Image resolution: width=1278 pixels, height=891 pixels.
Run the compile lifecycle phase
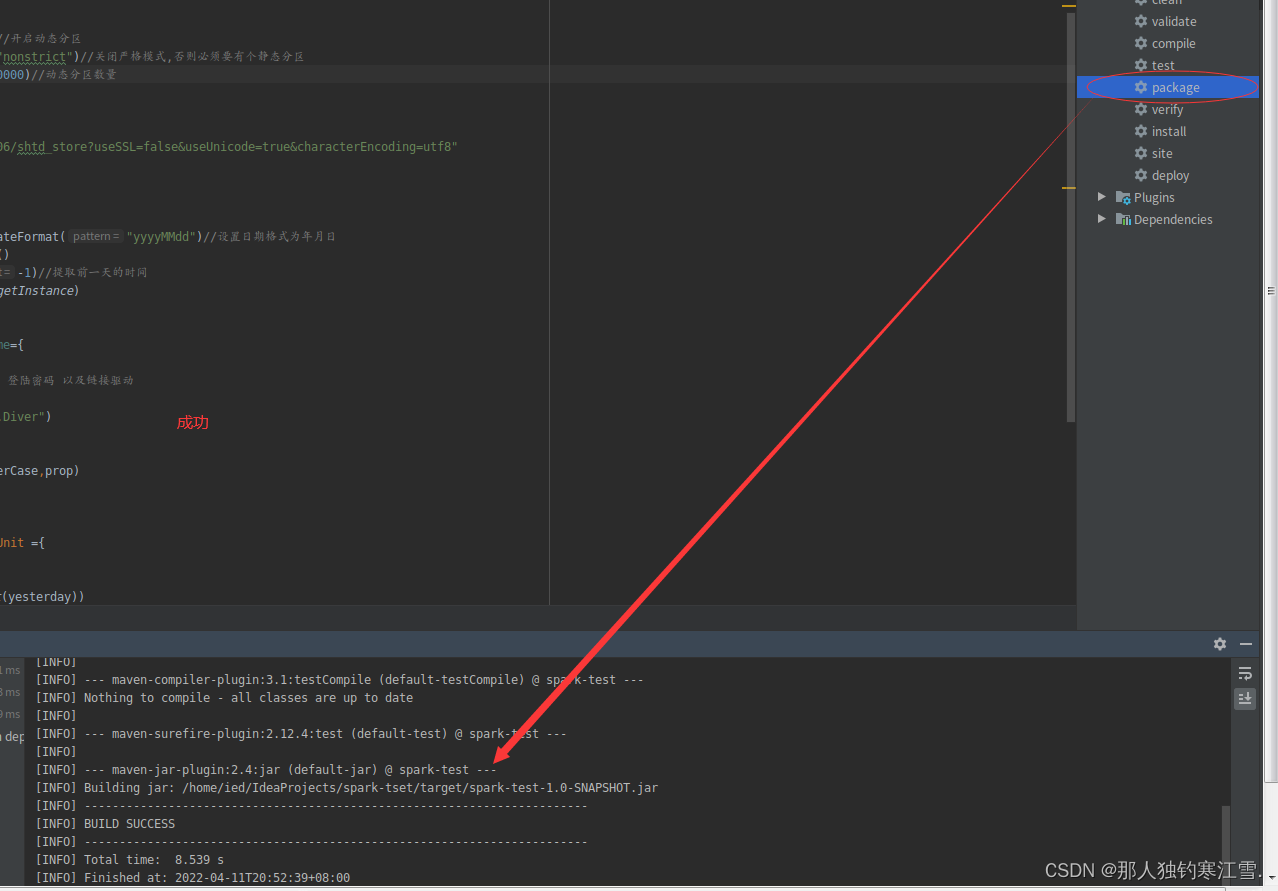point(1173,43)
